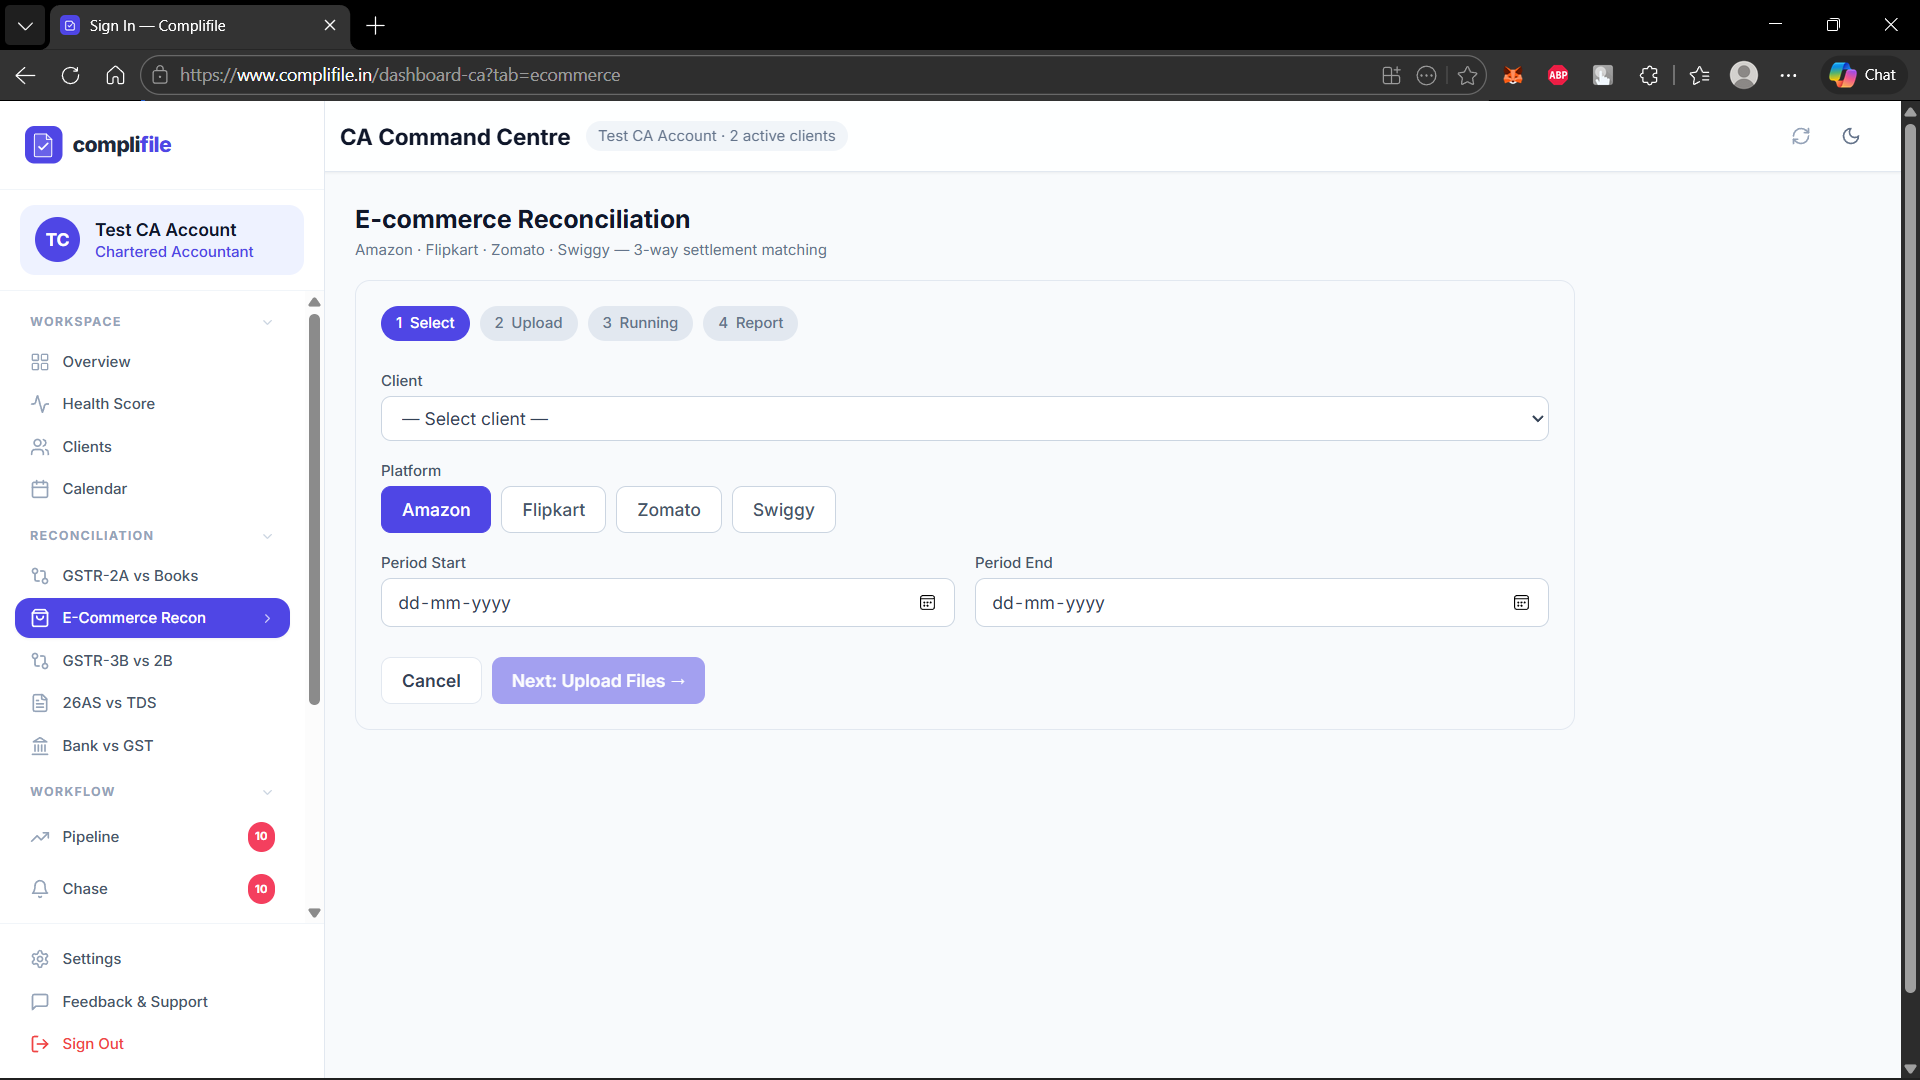Click sidebar scroll down arrow

tap(314, 913)
